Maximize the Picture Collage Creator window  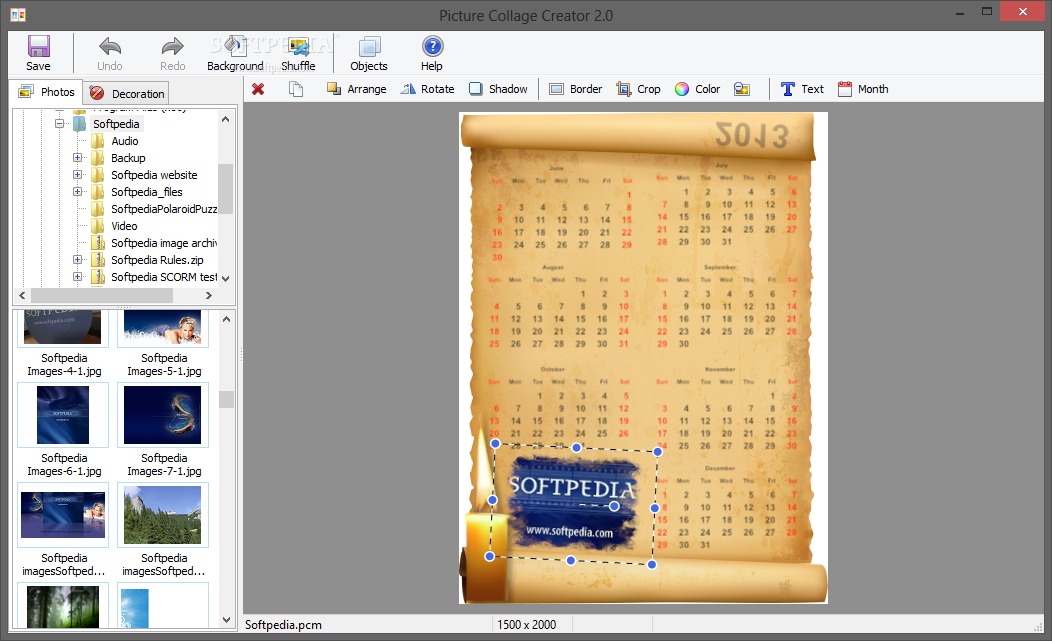[987, 11]
